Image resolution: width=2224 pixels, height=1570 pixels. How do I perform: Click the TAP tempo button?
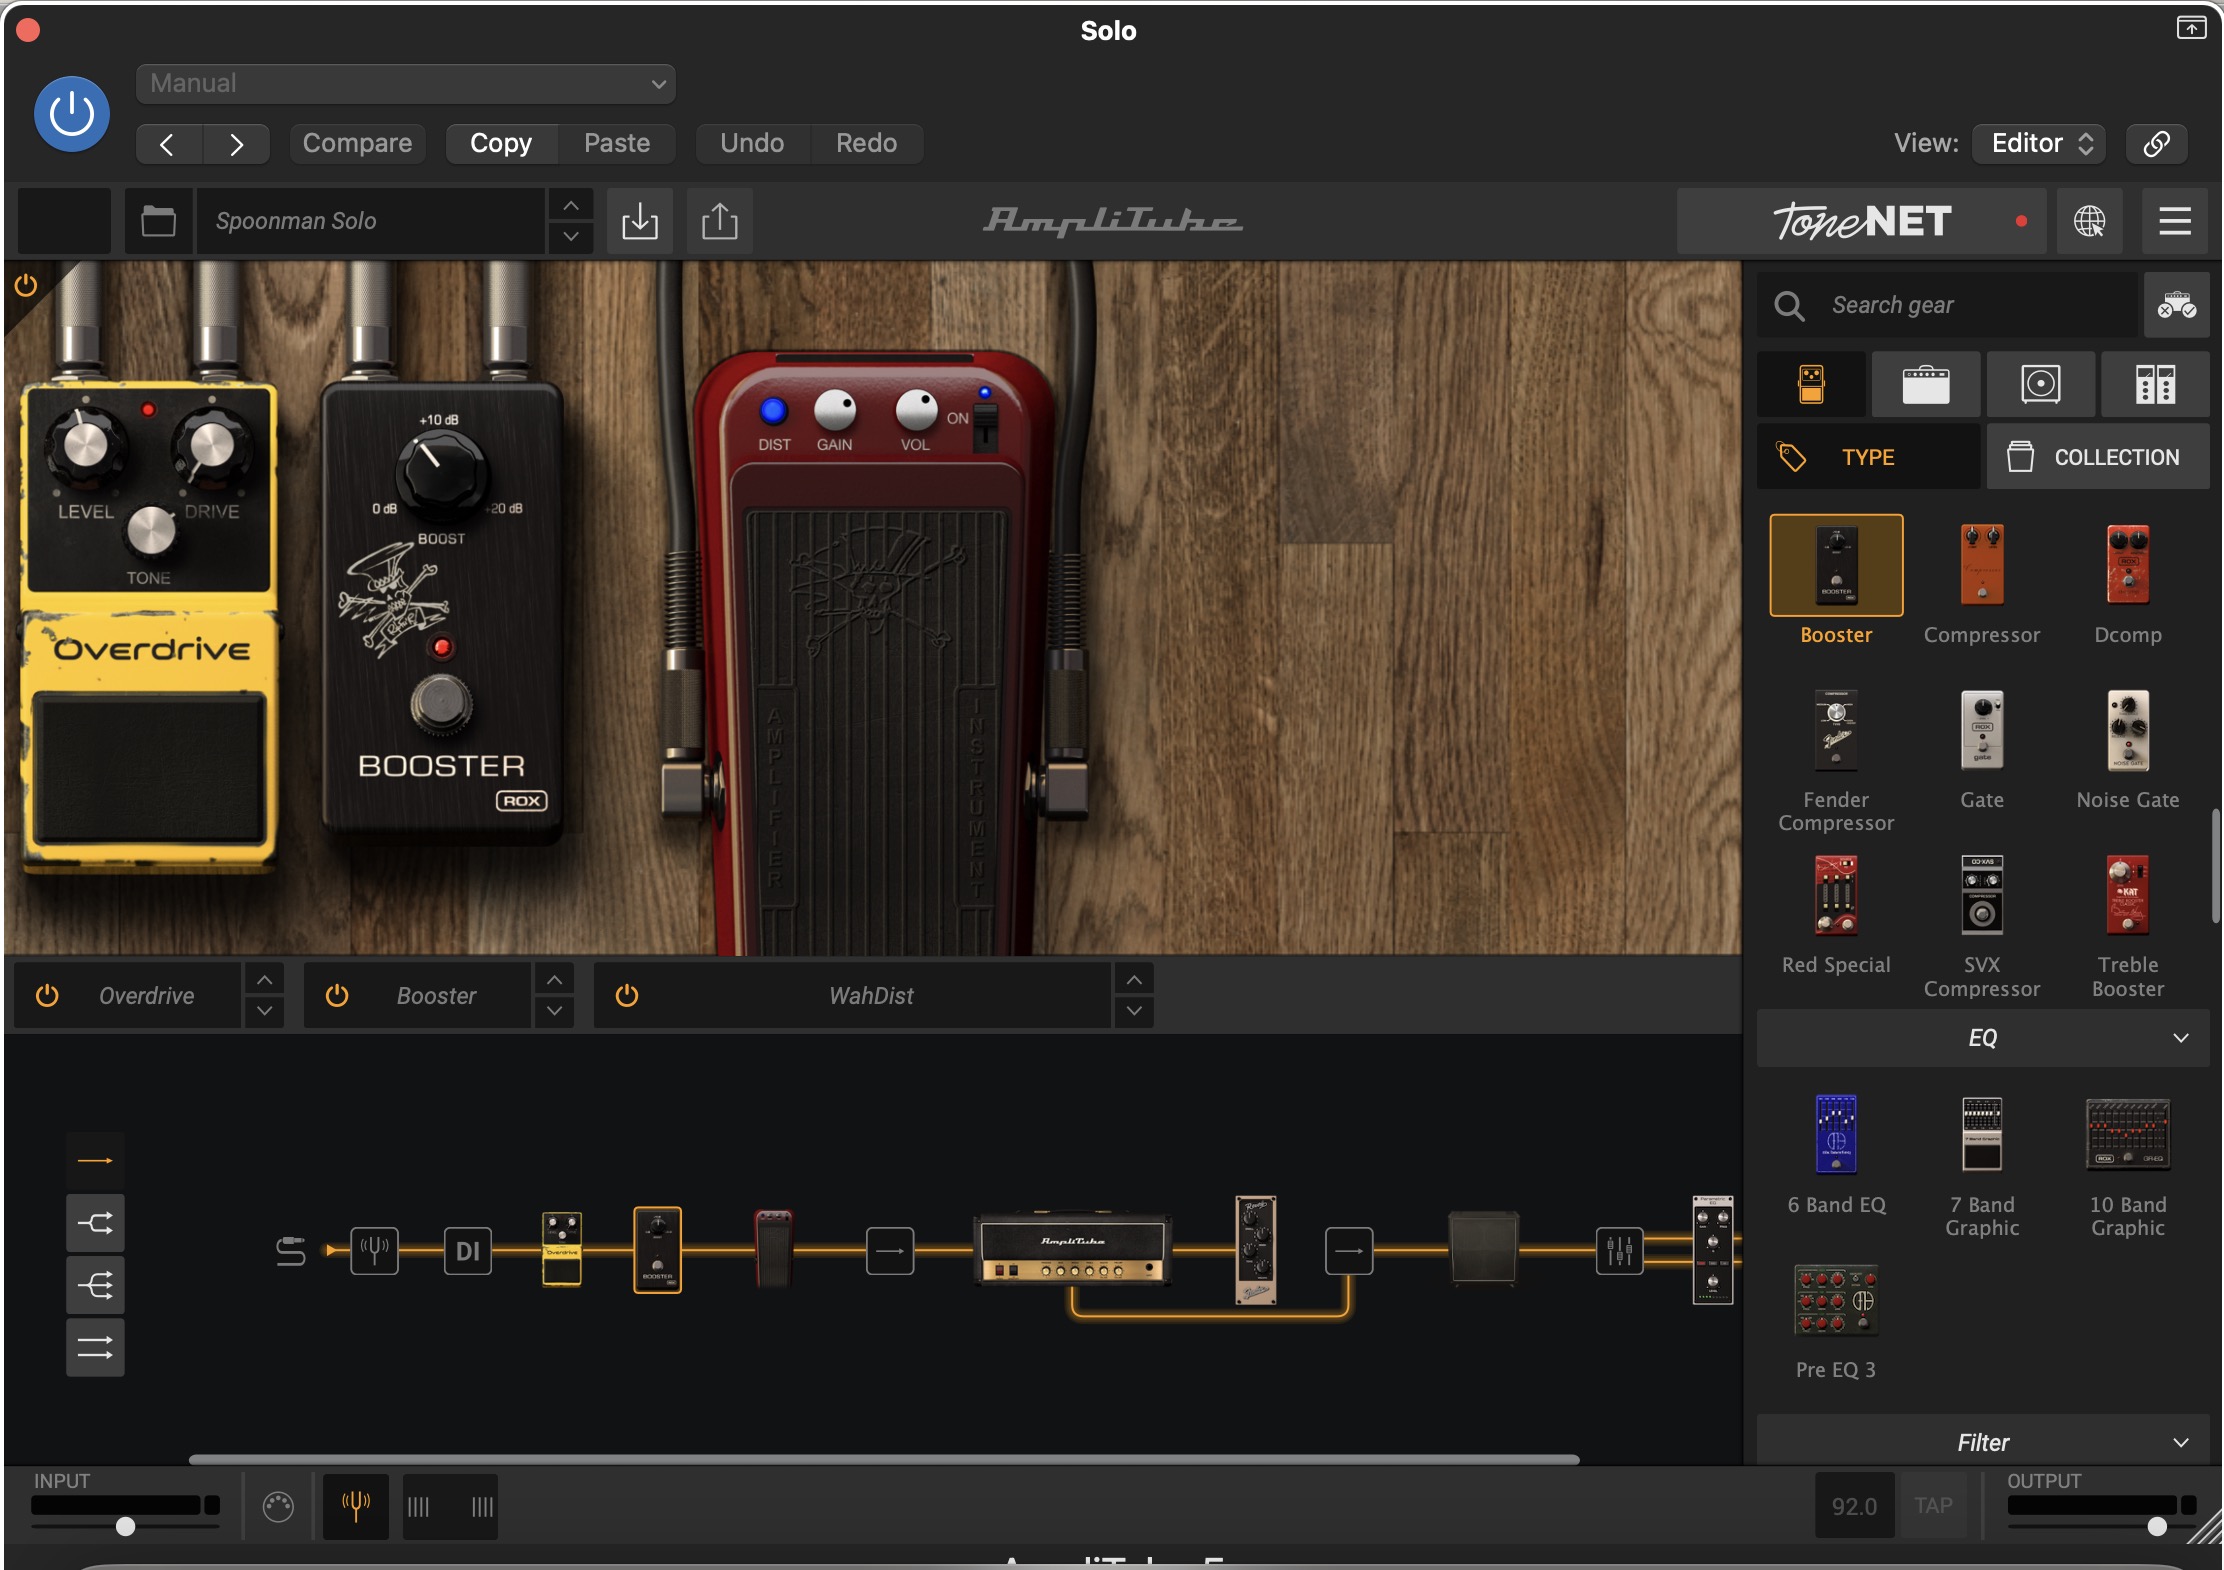click(x=1933, y=1506)
